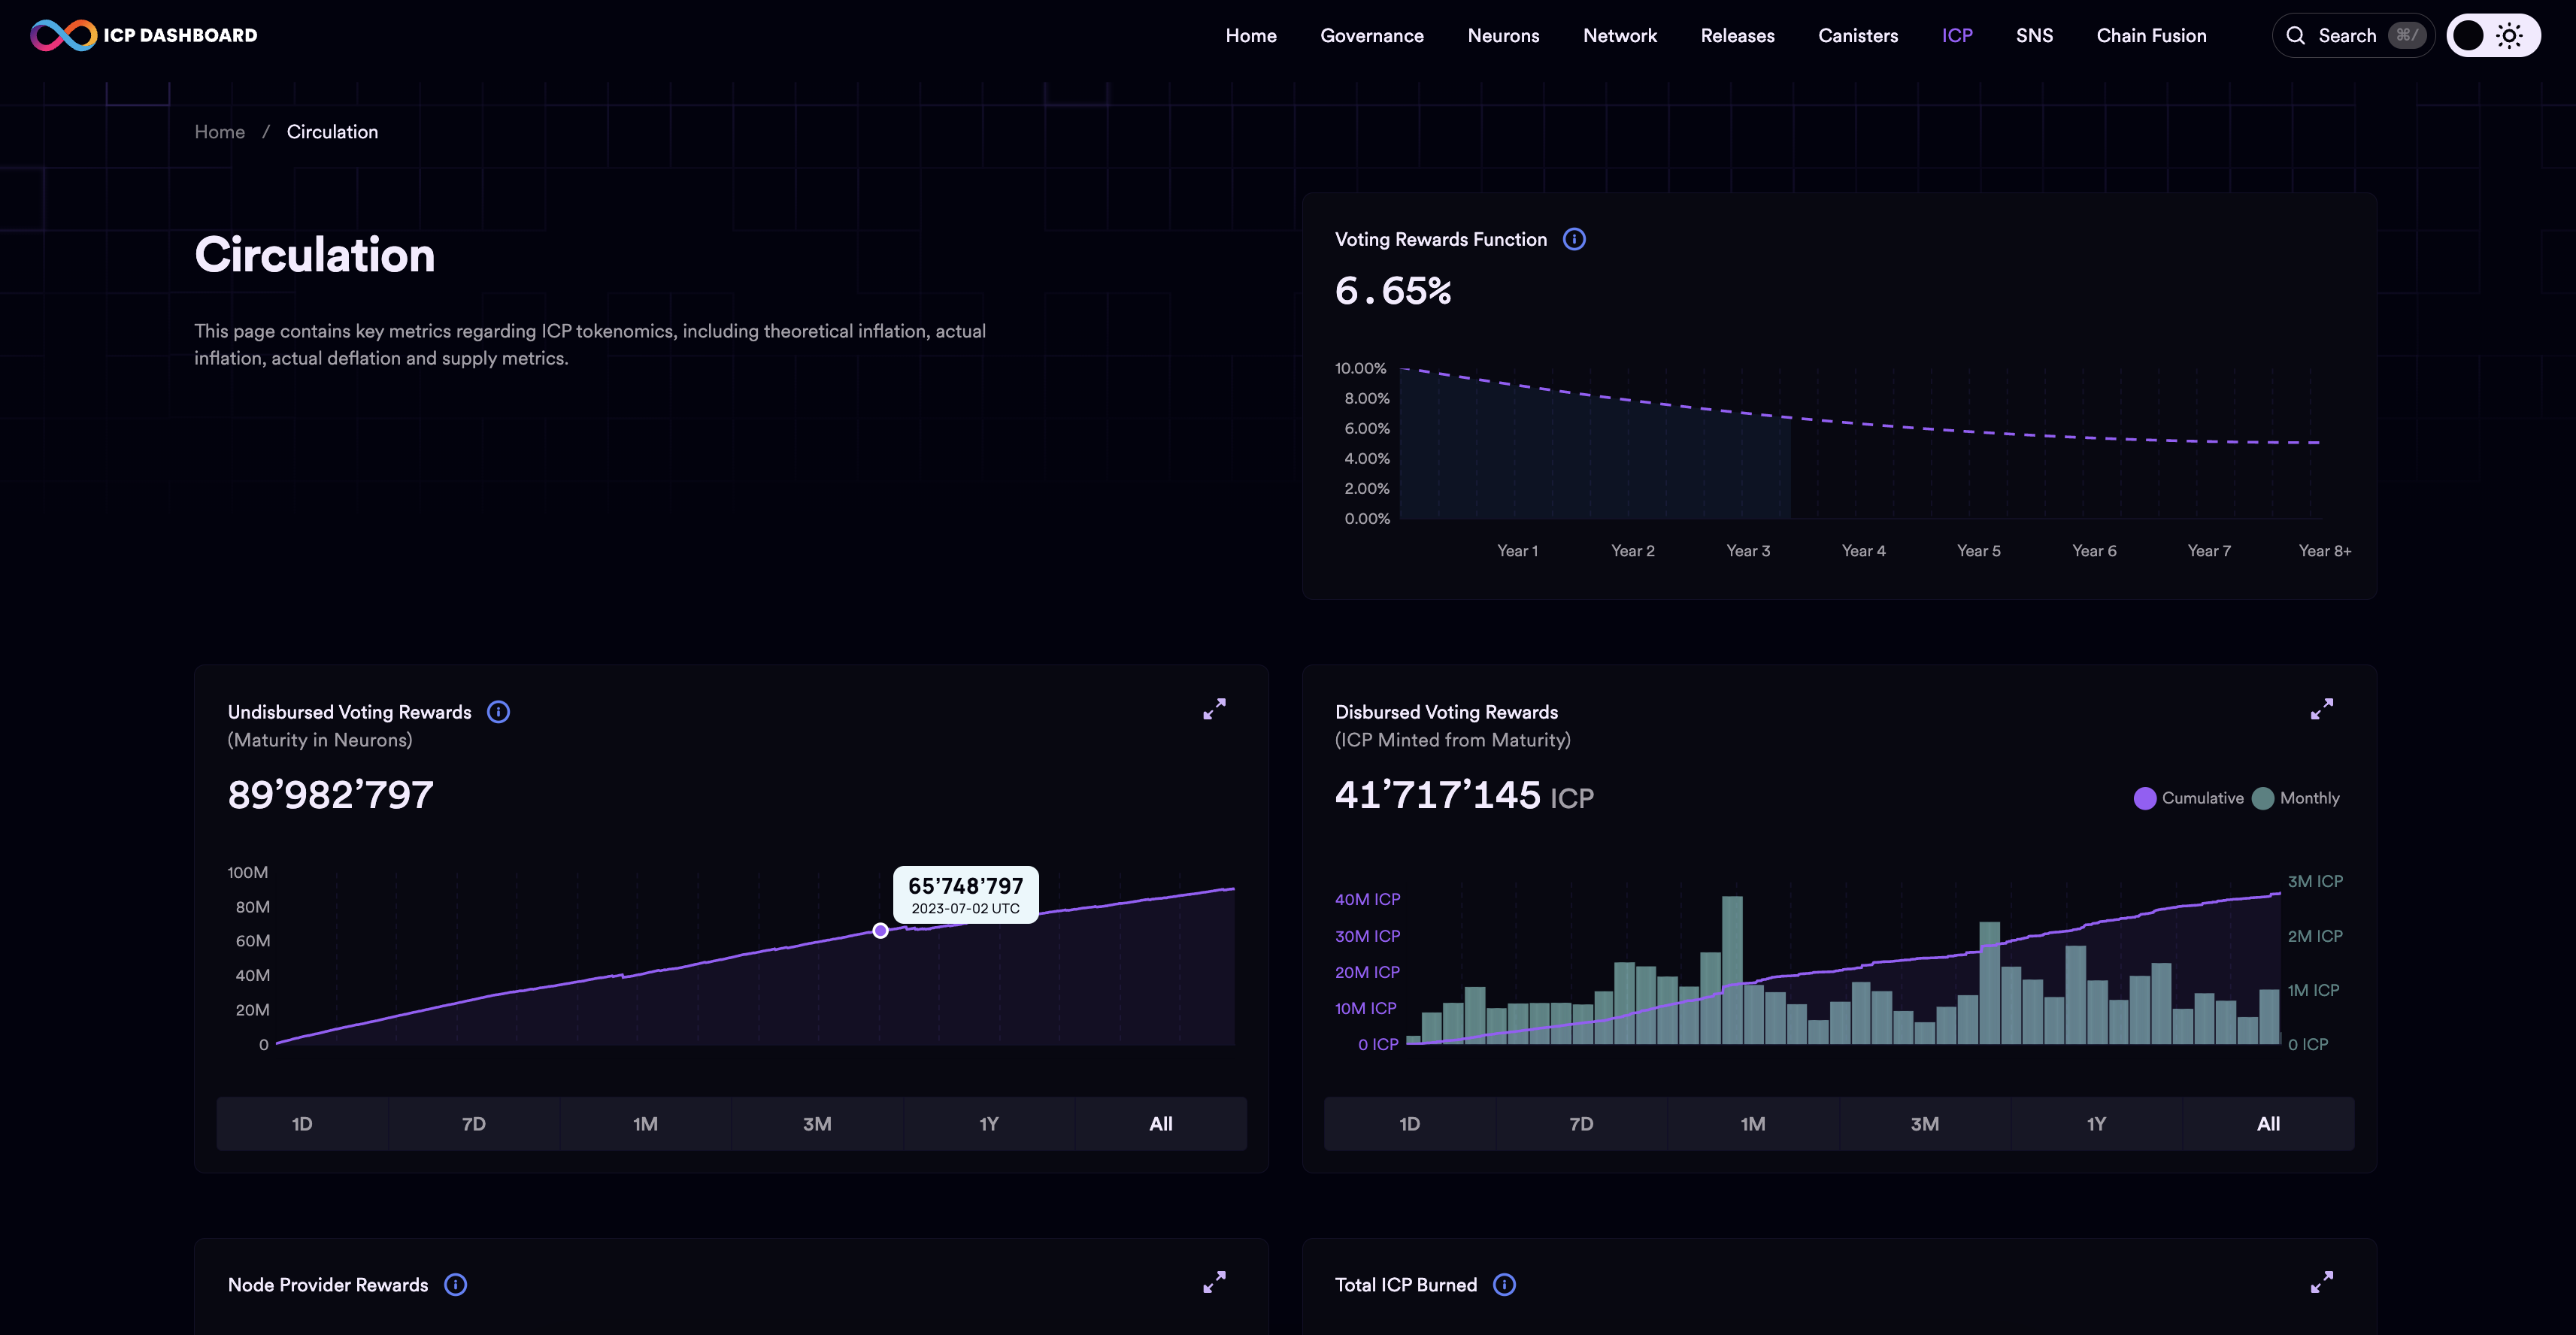This screenshot has height=1335, width=2576.
Task: Open the ICP nav menu
Action: pyautogui.click(x=1957, y=36)
